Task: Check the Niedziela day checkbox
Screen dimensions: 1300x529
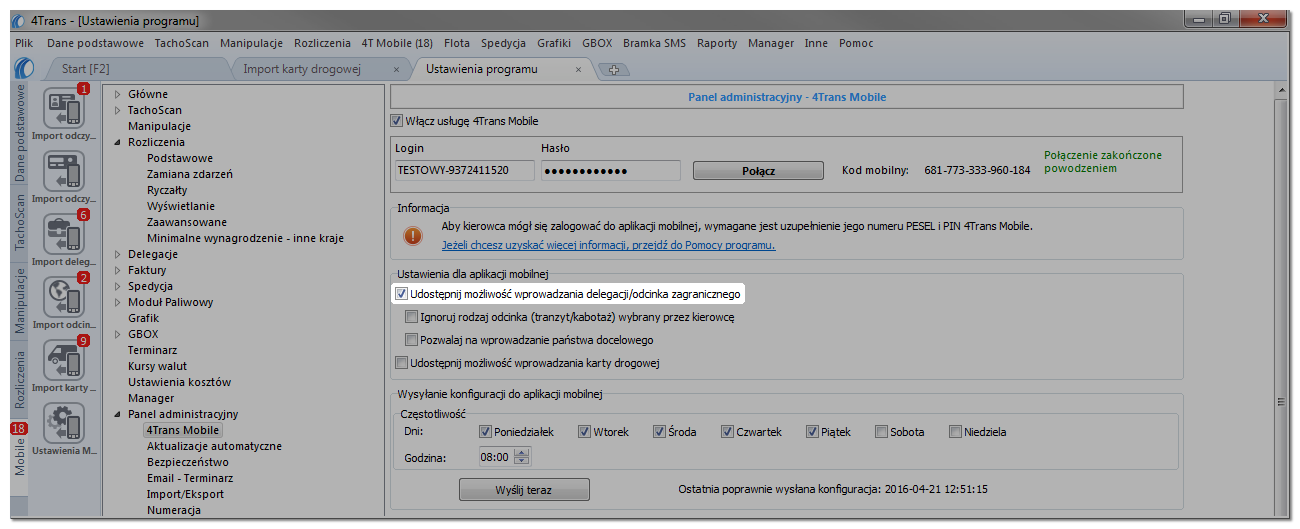Action: (x=956, y=432)
